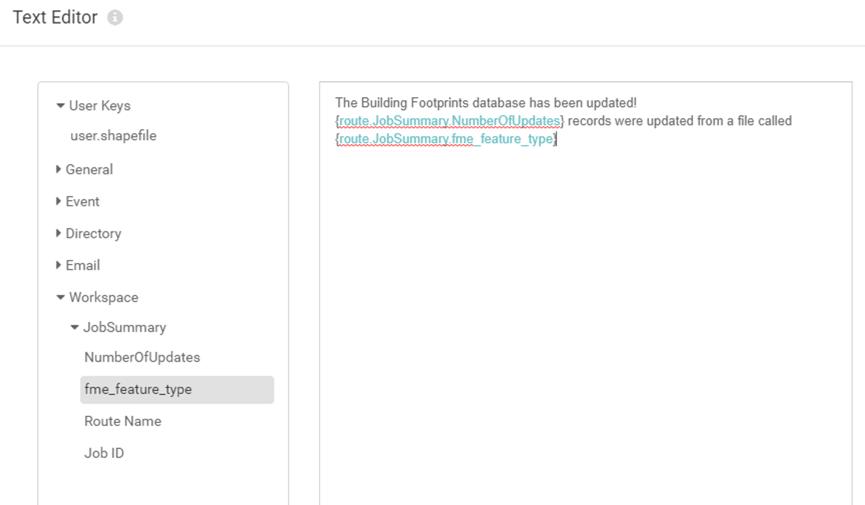865x505 pixels.
Task: Collapse the JobSummary node arrow
Action: point(74,327)
